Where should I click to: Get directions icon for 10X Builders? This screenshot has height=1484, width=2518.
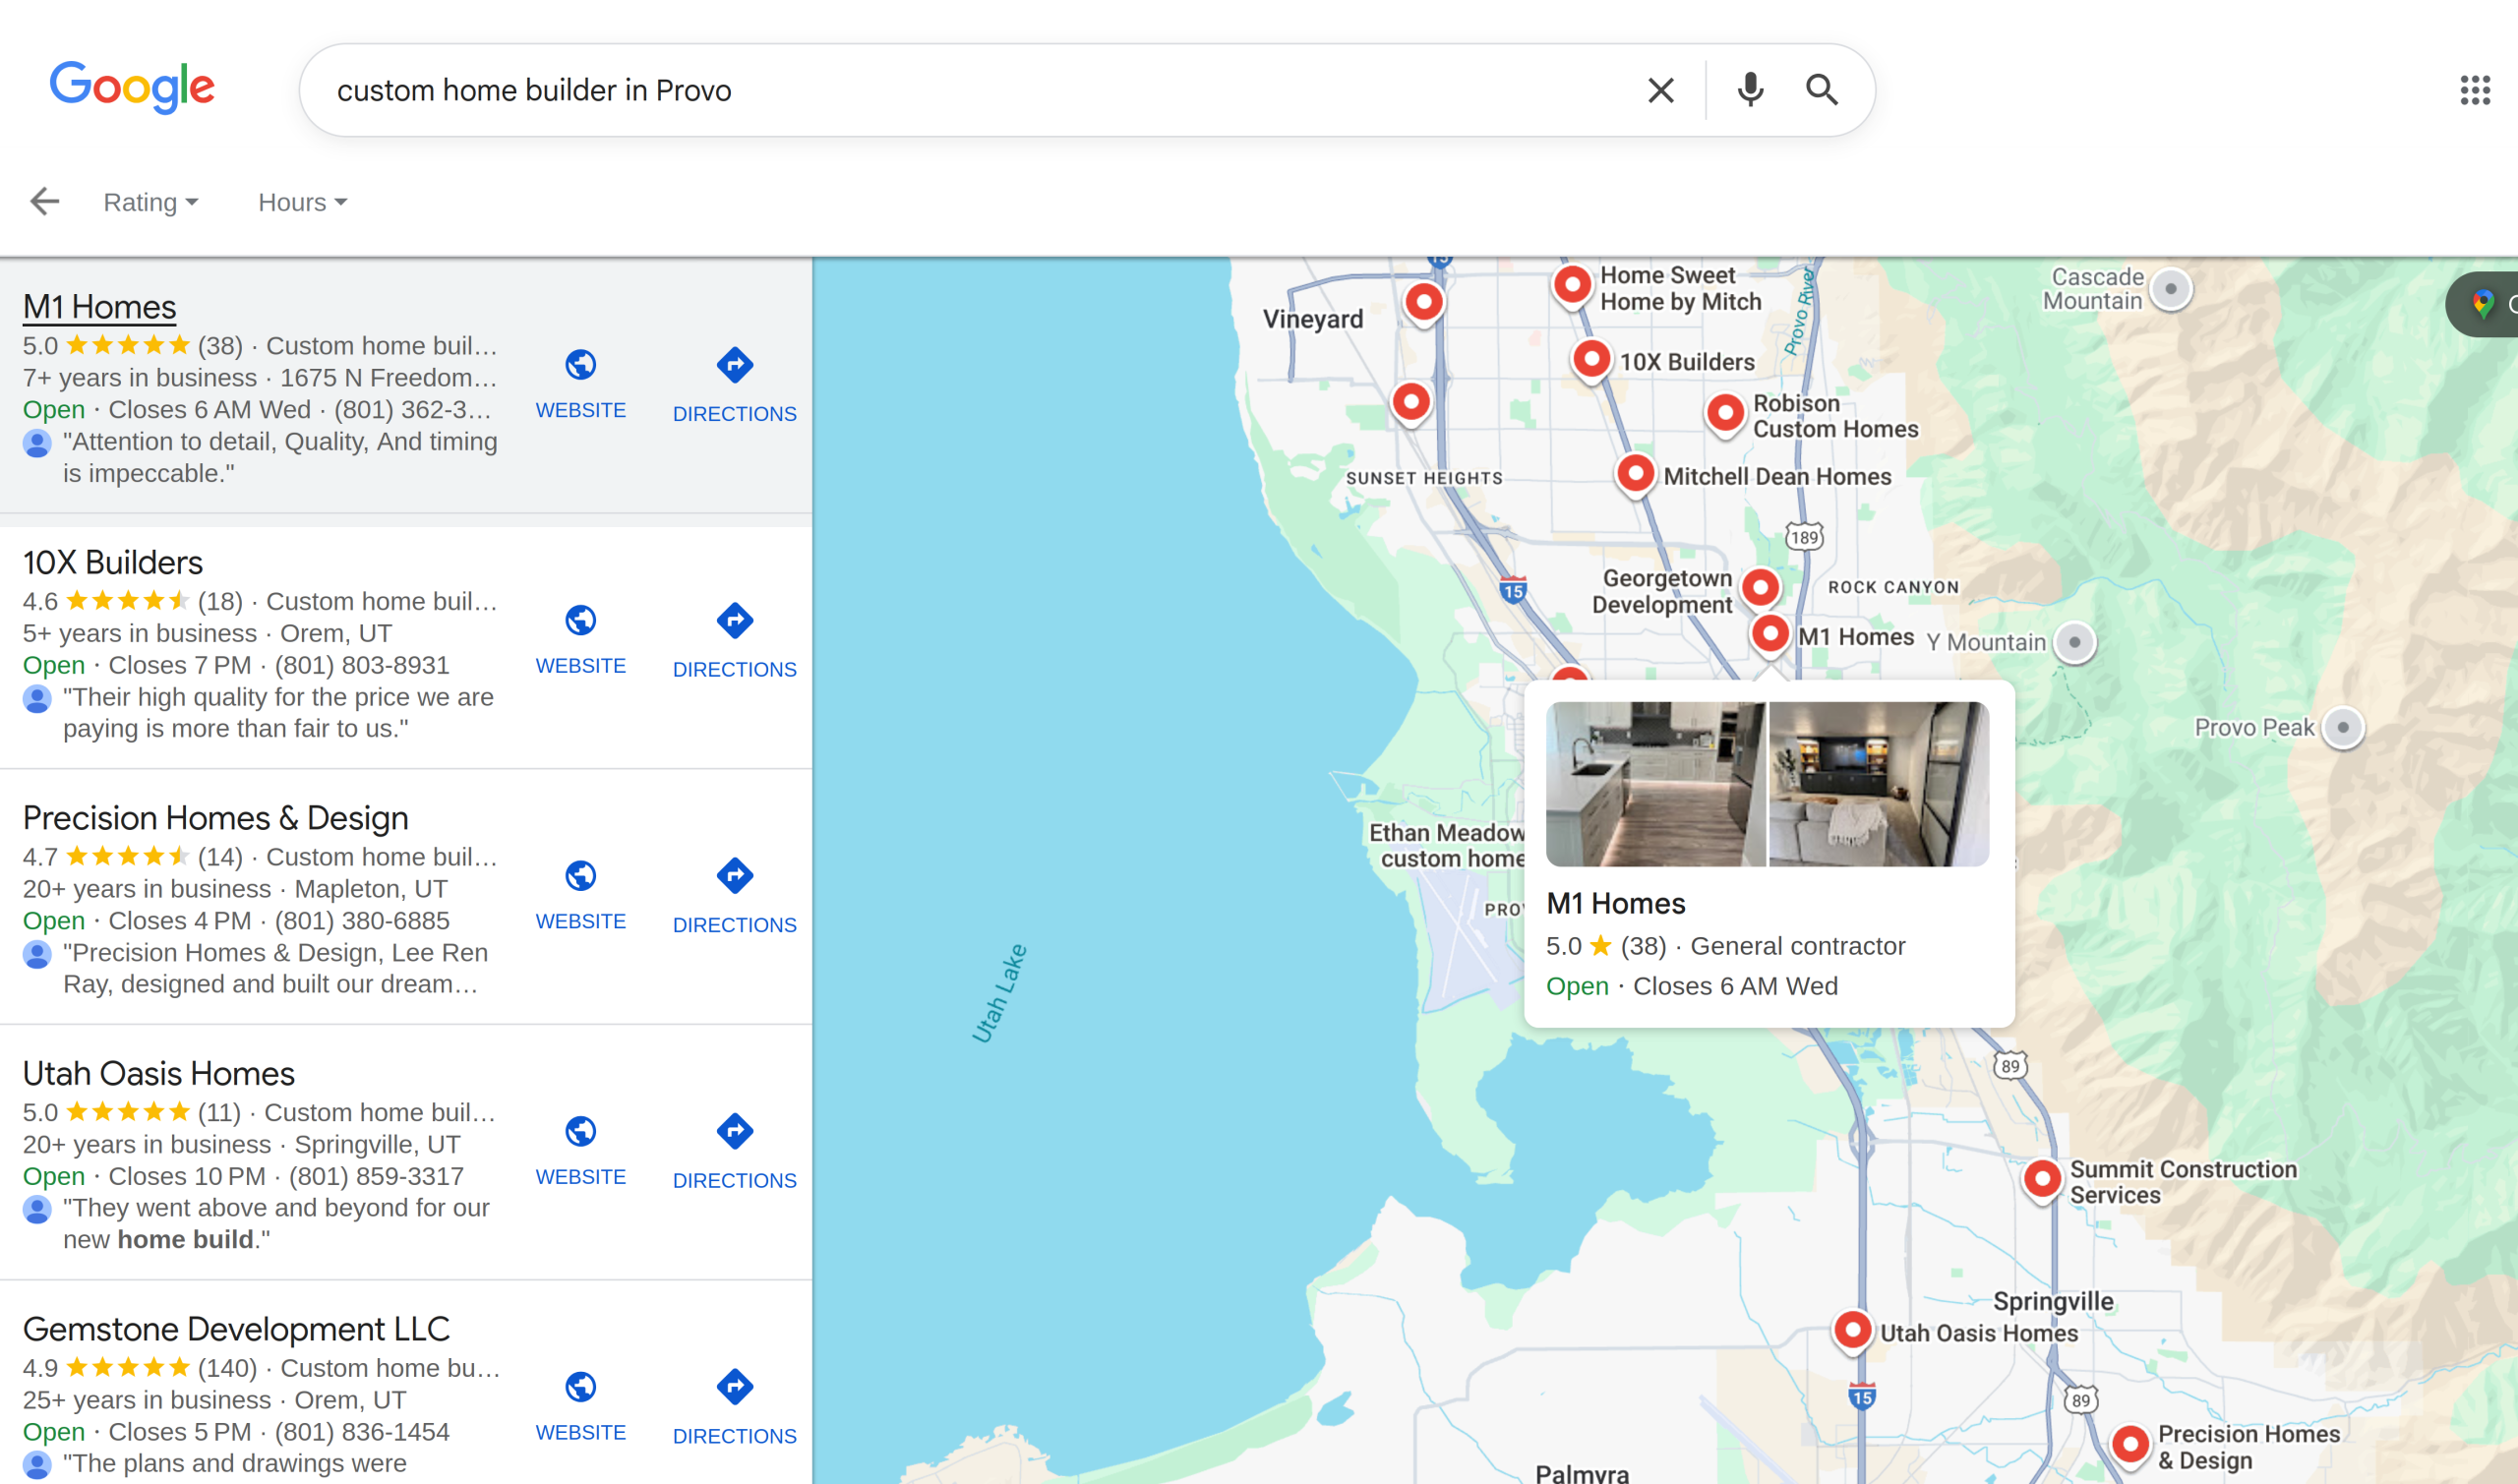pyautogui.click(x=734, y=621)
